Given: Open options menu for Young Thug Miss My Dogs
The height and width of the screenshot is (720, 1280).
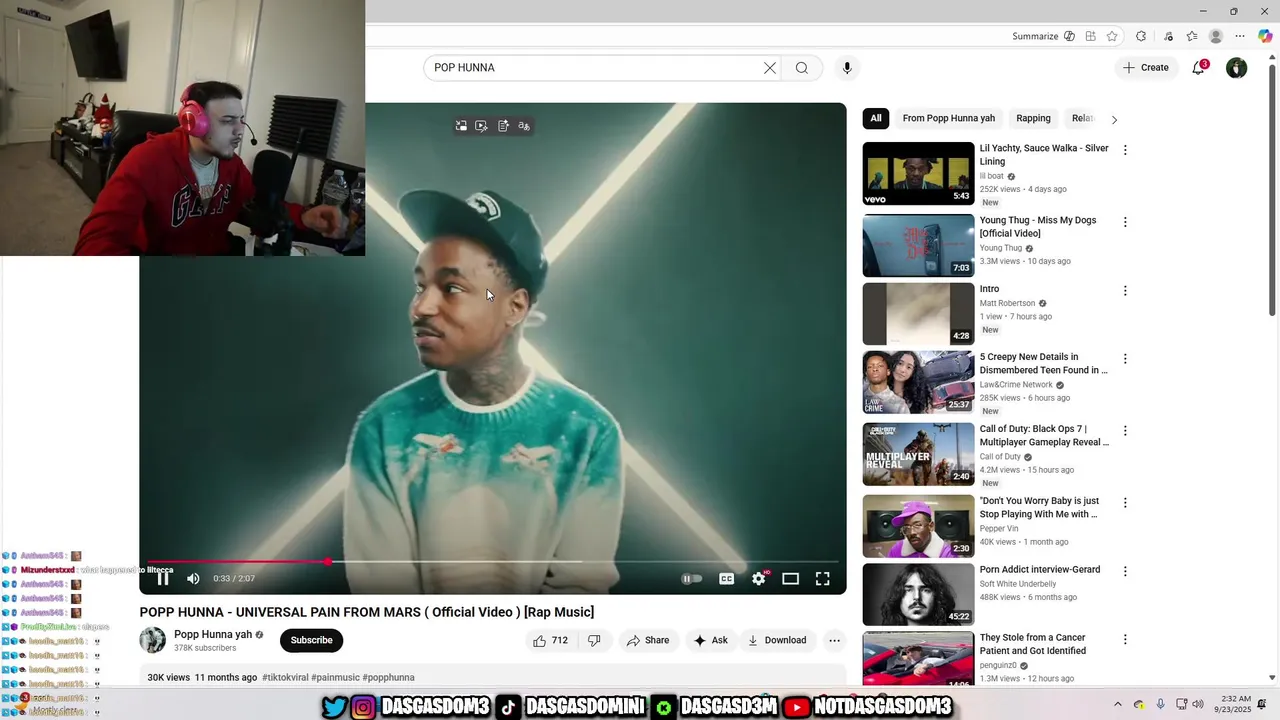Looking at the screenshot, I should 1125,222.
